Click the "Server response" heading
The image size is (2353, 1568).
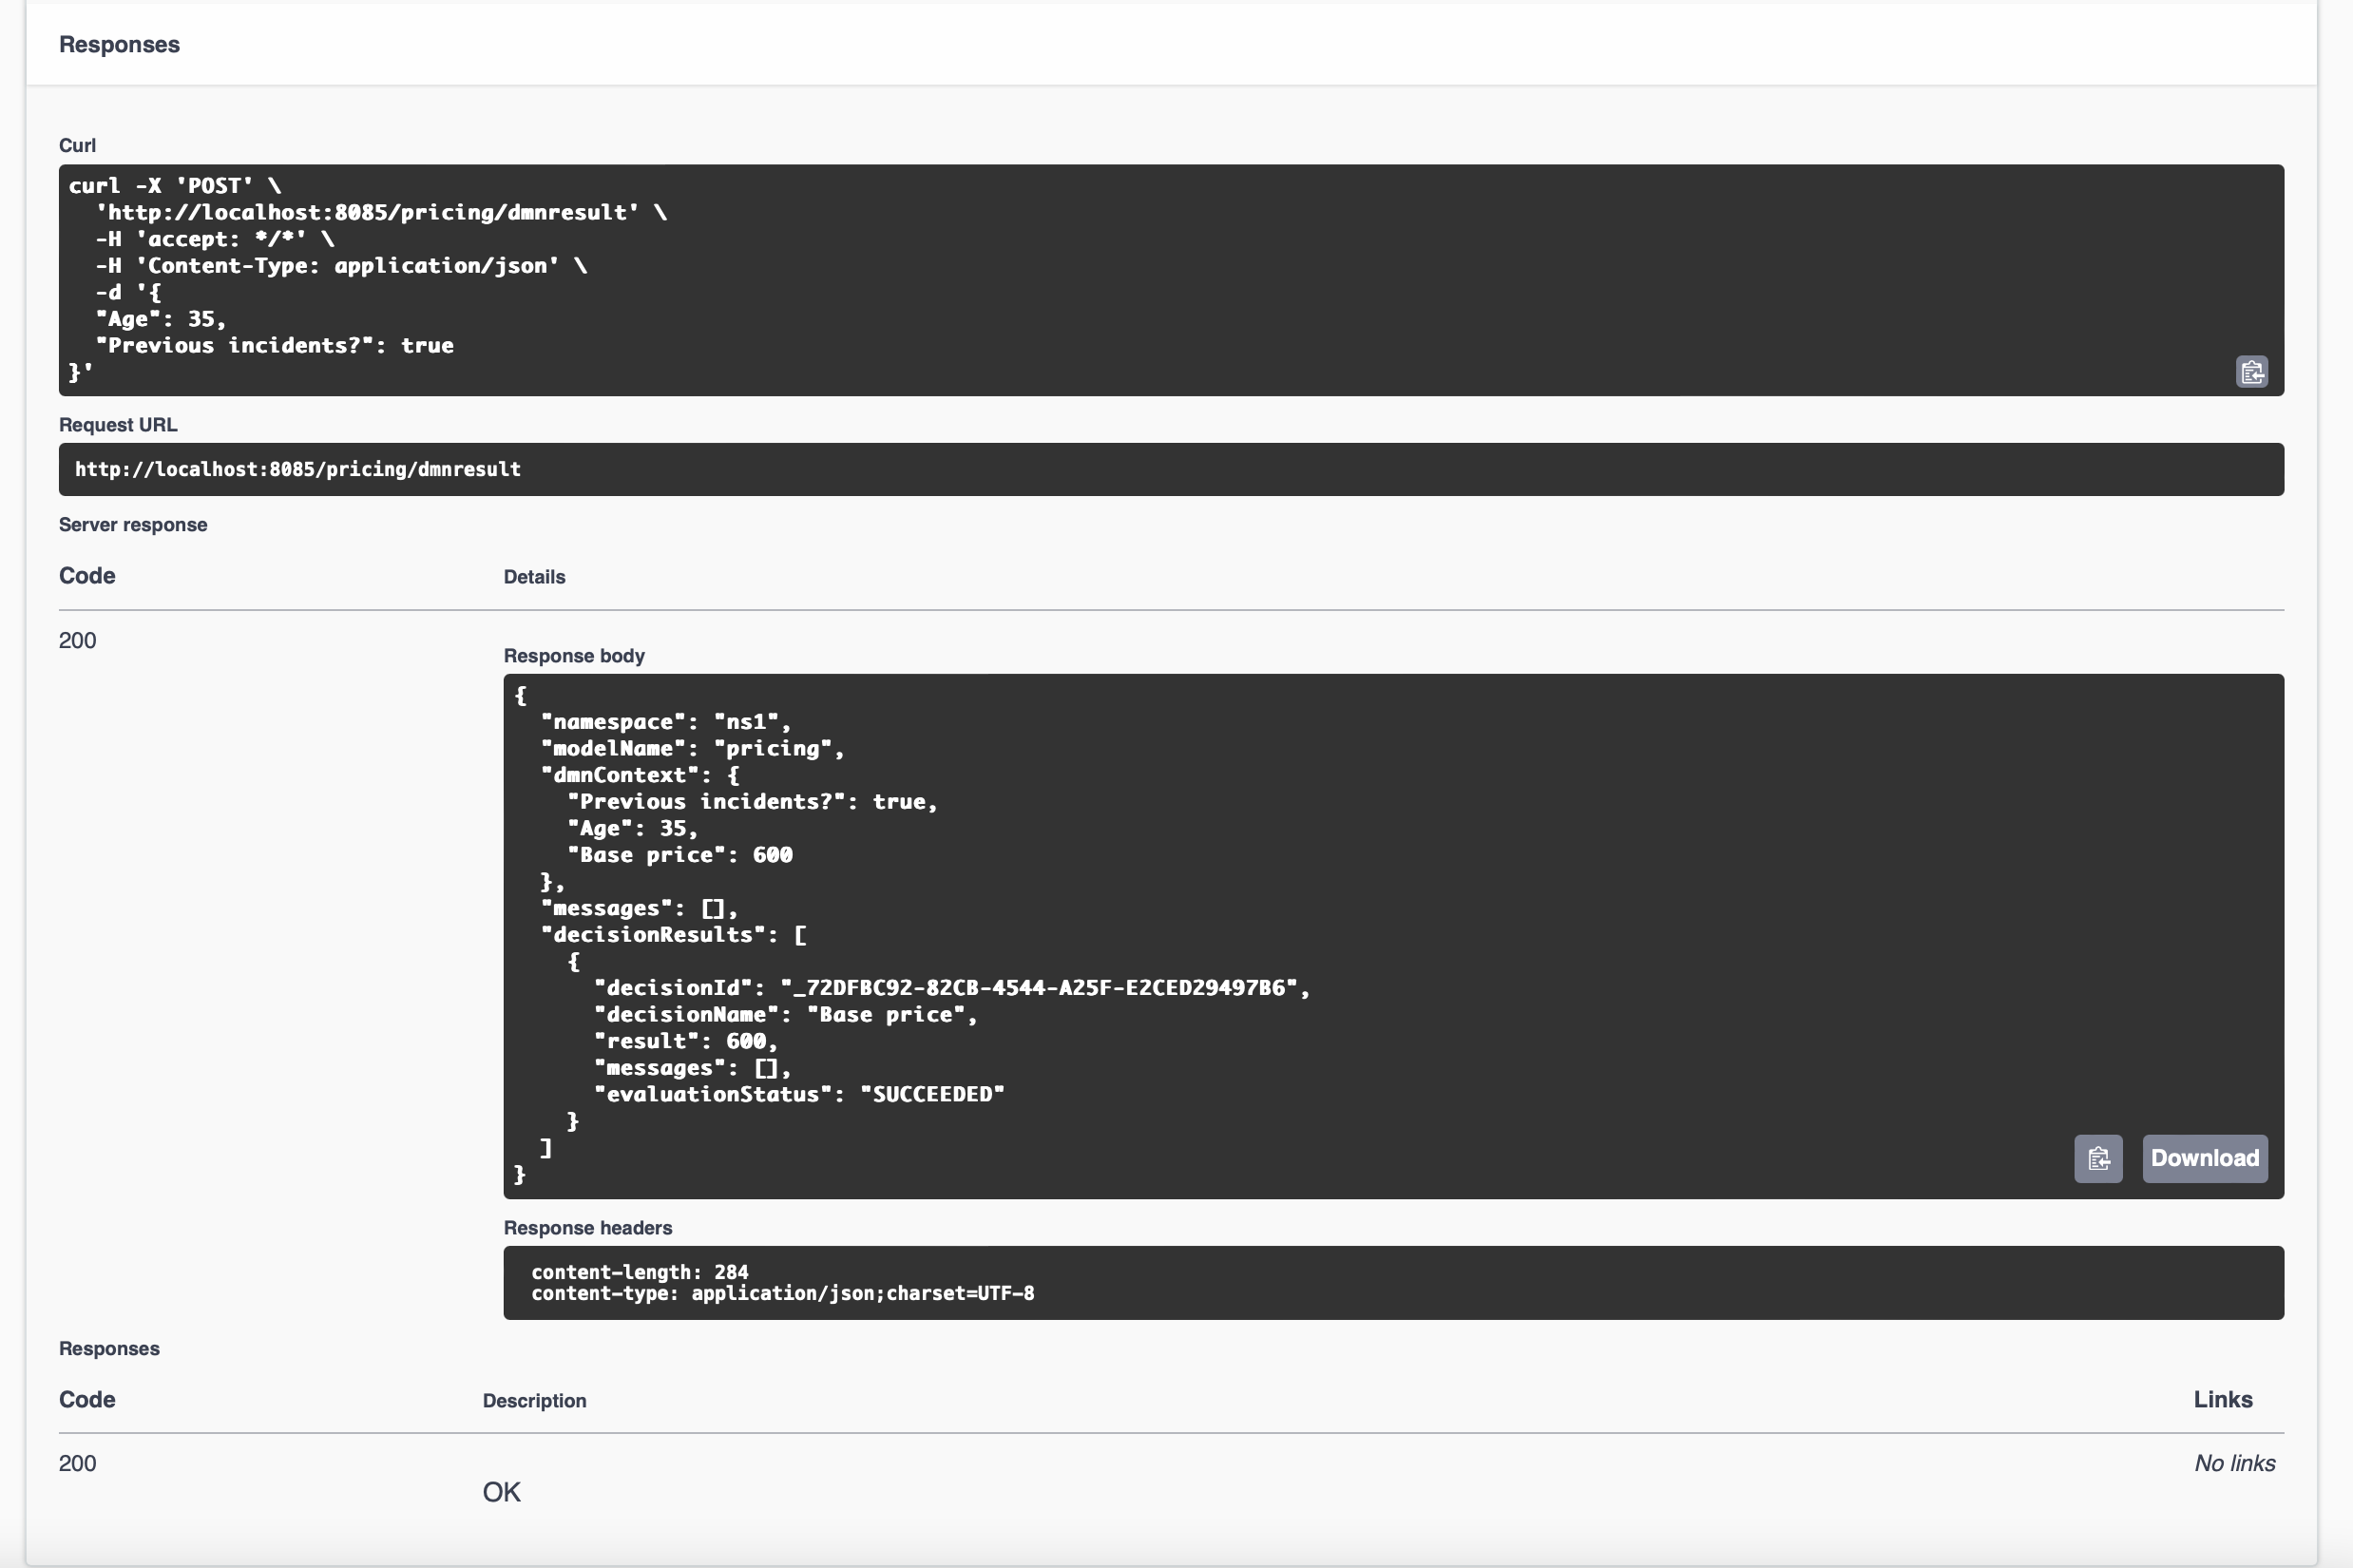[x=133, y=525]
